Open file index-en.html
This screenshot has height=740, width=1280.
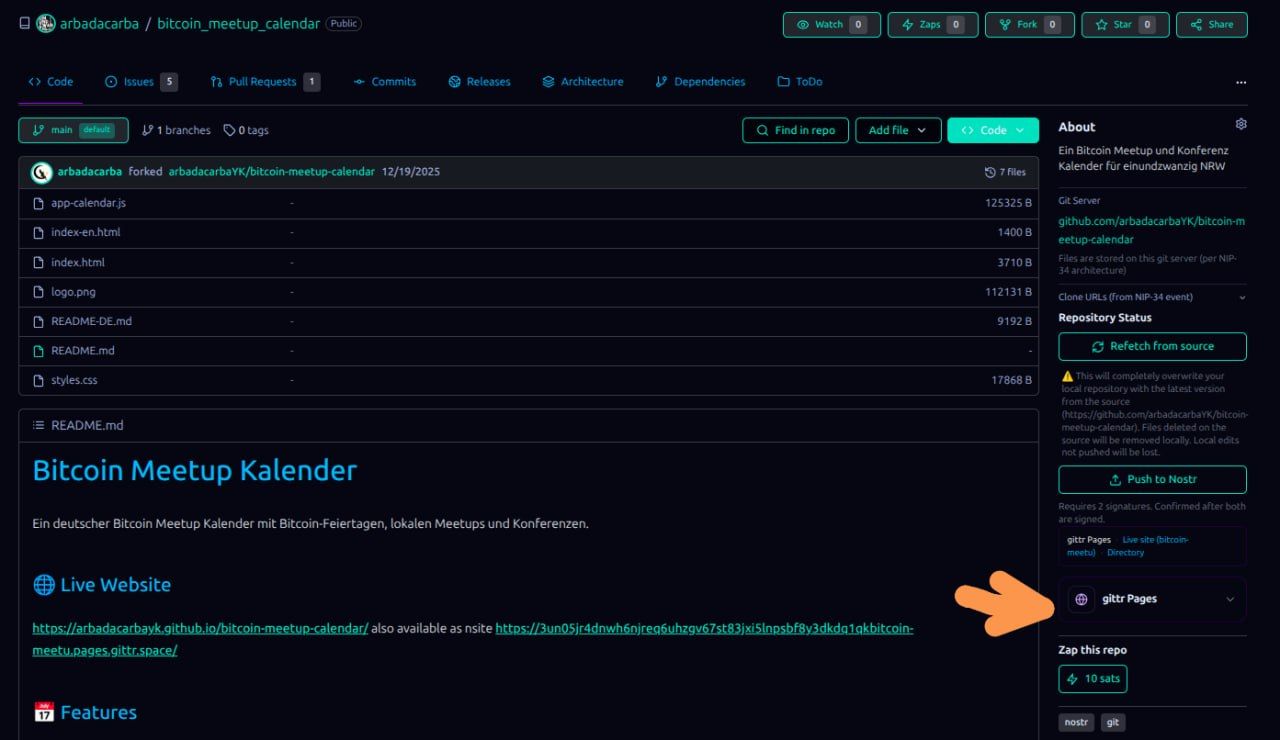pyautogui.click(x=86, y=233)
